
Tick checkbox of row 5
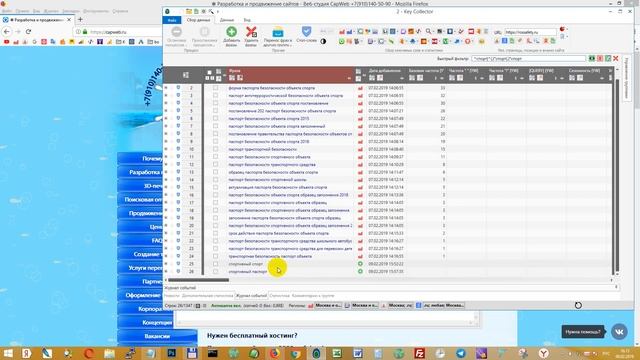click(215, 111)
